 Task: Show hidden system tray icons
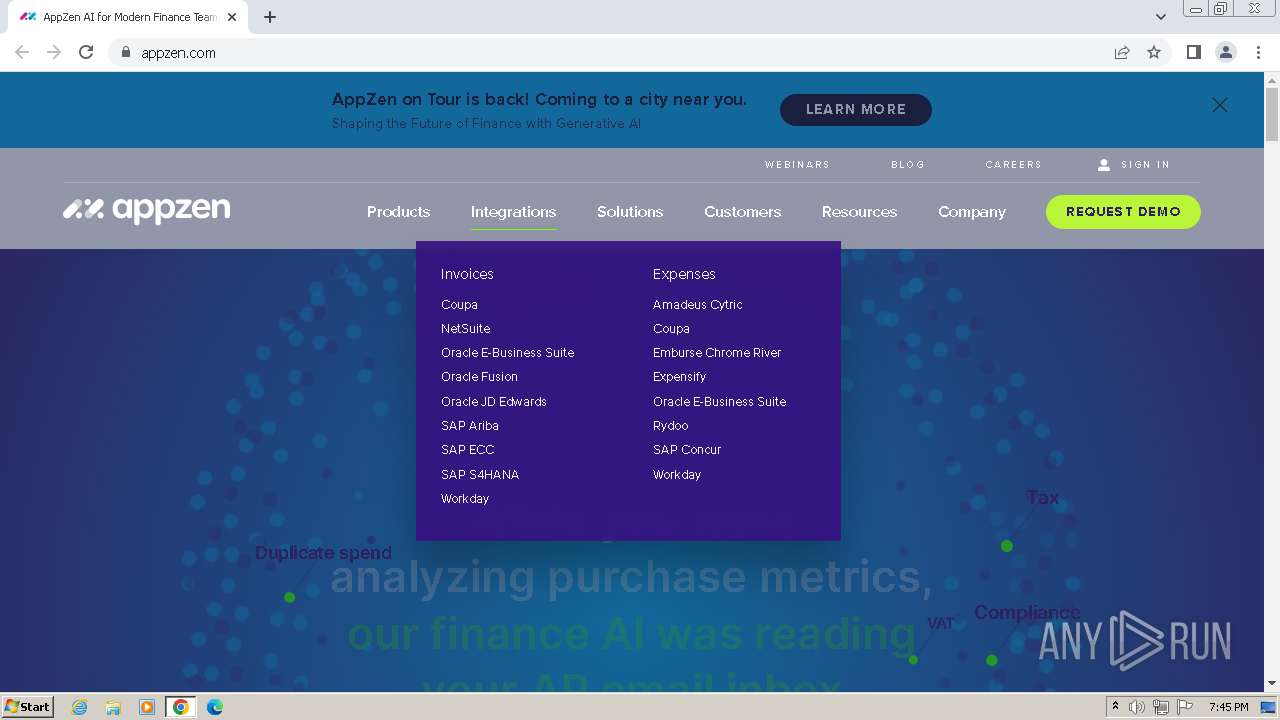coord(1115,707)
